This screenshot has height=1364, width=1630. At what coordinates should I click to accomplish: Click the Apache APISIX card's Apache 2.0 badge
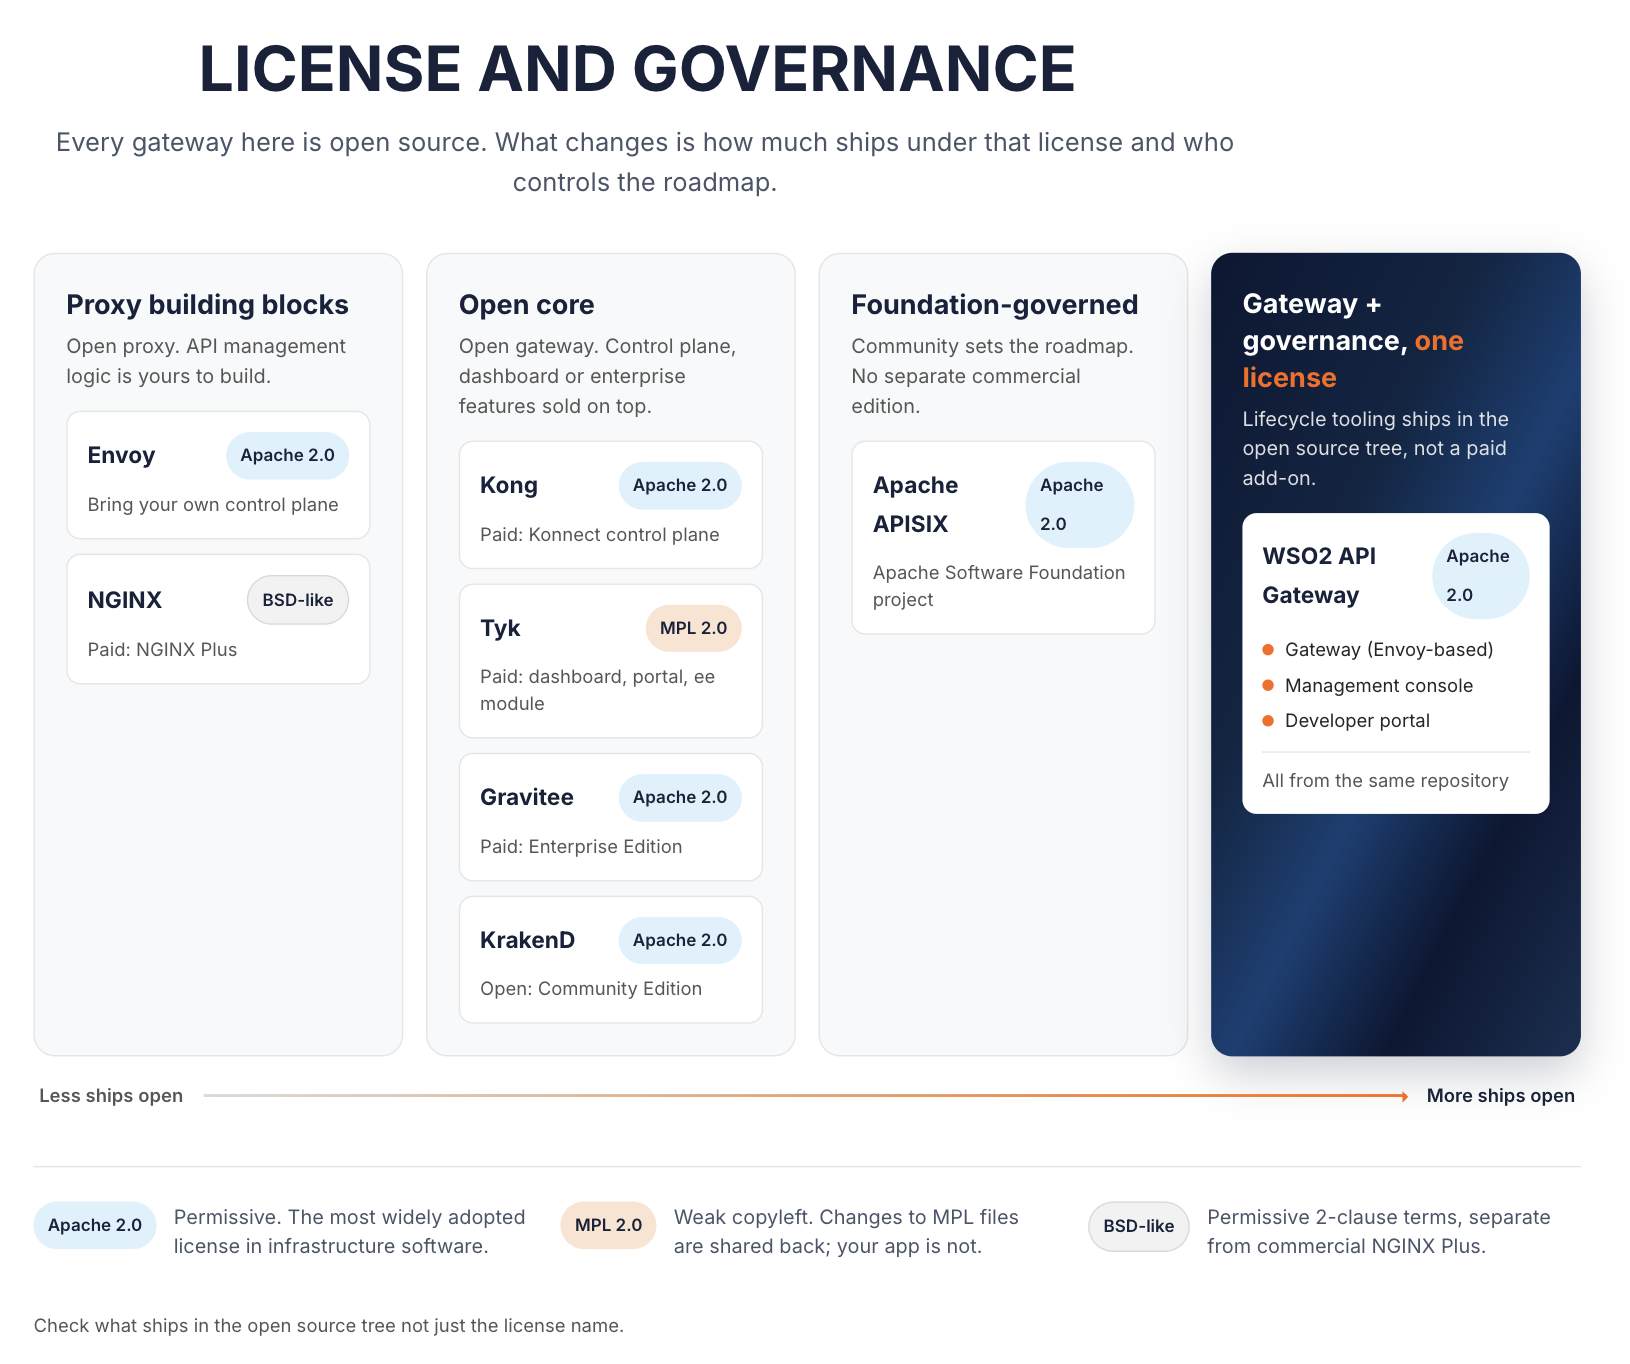pyautogui.click(x=1080, y=505)
